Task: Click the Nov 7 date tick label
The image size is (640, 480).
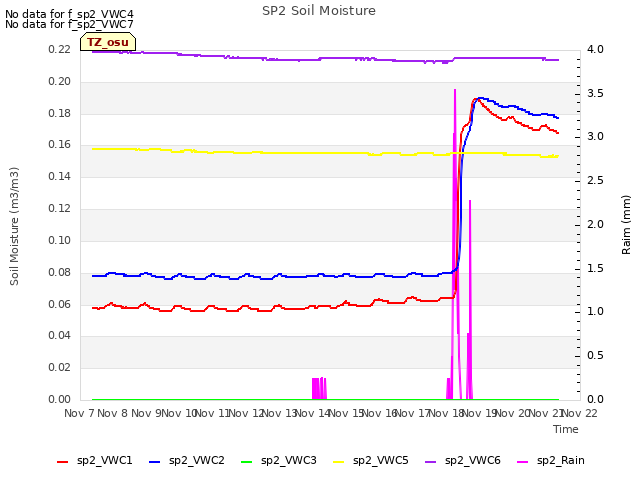Action: [80, 413]
